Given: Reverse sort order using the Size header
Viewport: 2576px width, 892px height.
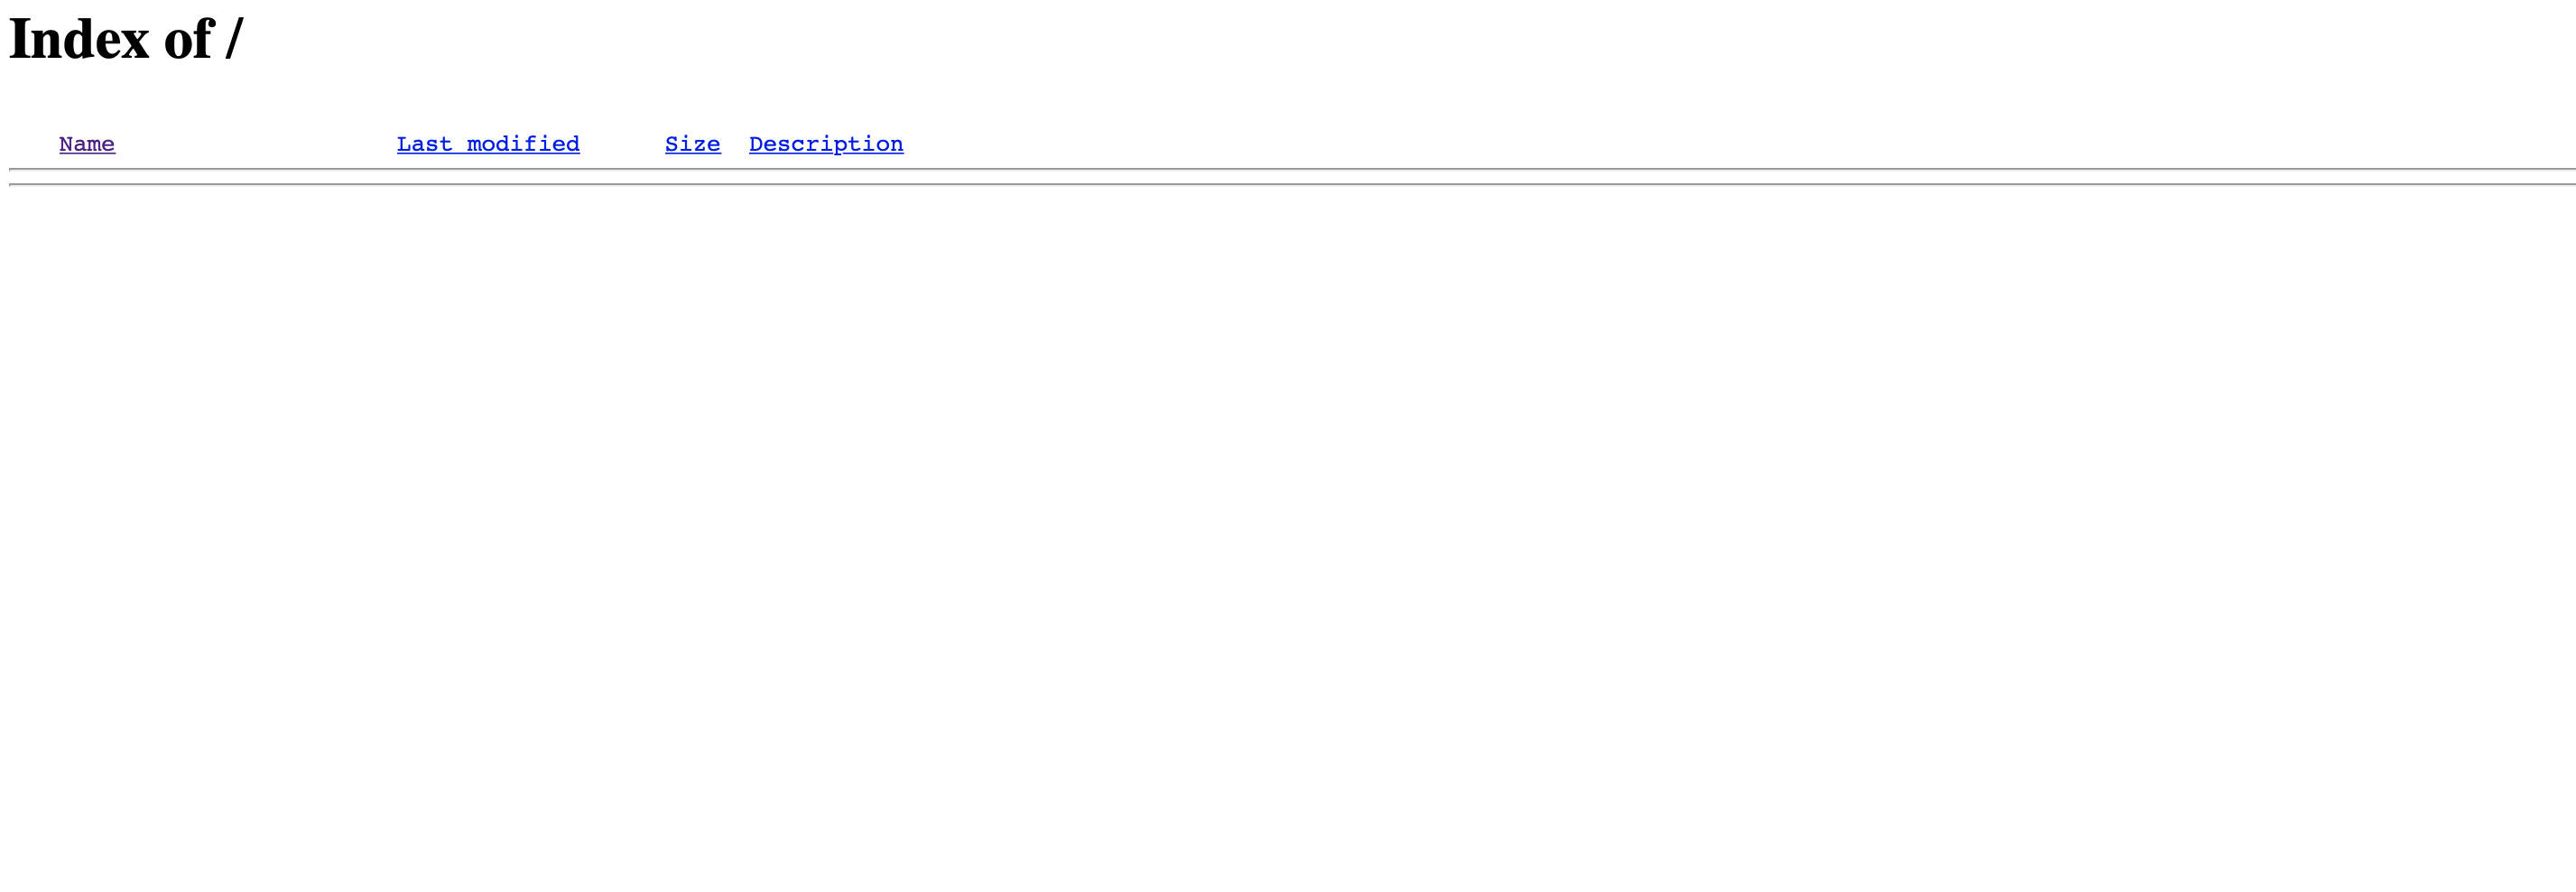Looking at the screenshot, I should [x=693, y=144].
